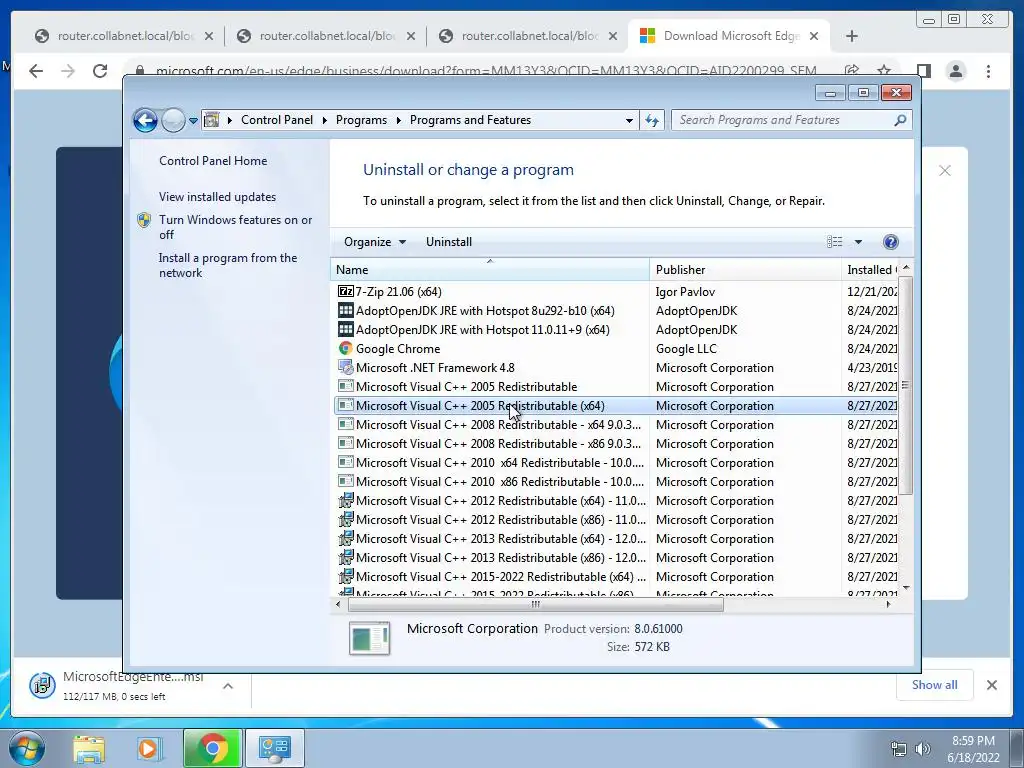1024x768 pixels.
Task: Open Turn Windows features on or off
Action: 236,227
